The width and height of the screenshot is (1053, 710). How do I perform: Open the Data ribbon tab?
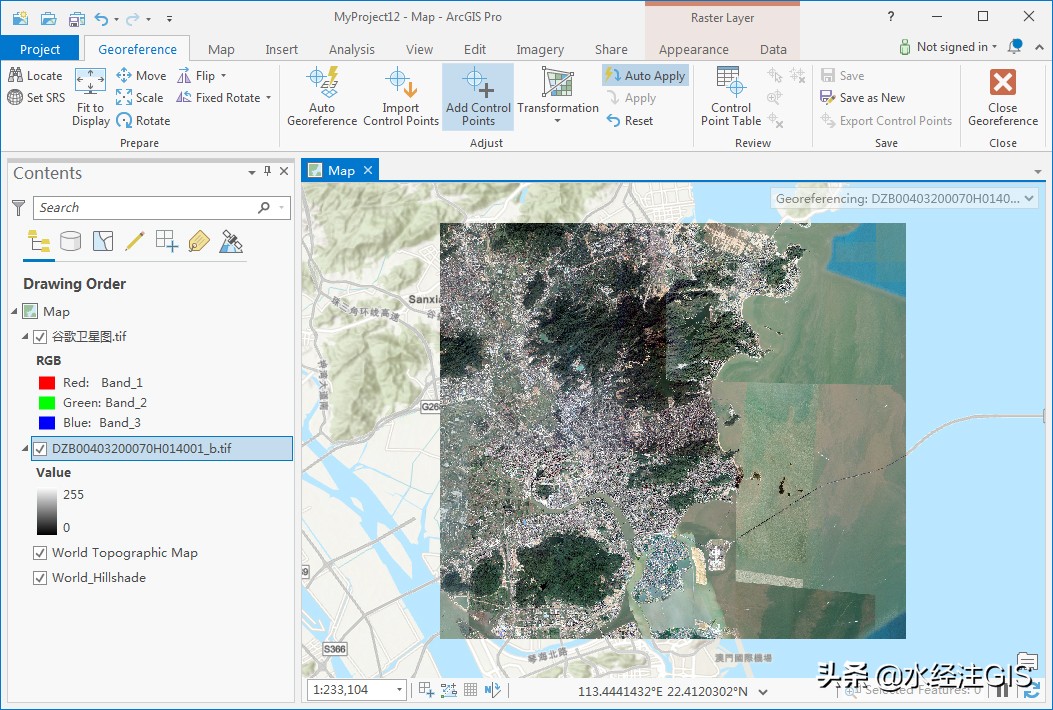pyautogui.click(x=773, y=49)
